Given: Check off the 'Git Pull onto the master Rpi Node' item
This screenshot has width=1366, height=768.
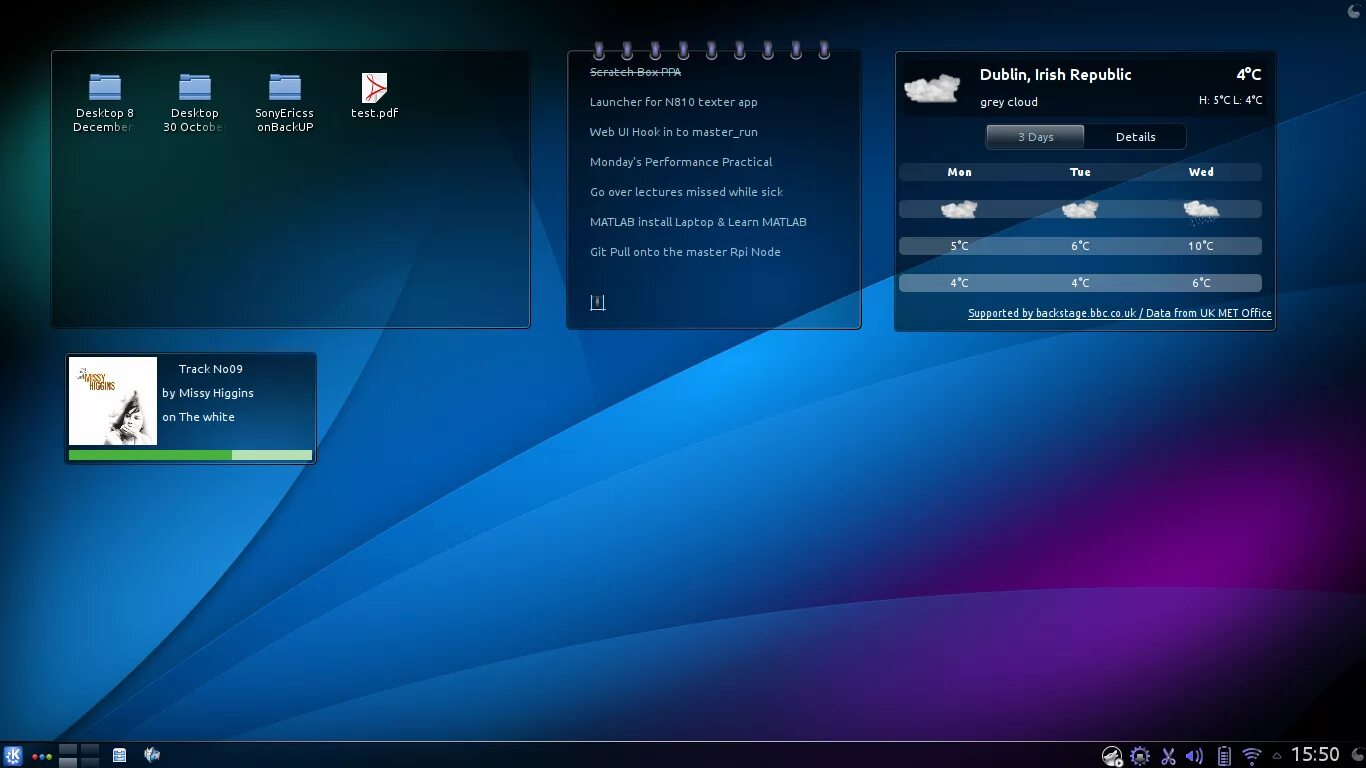Looking at the screenshot, I should point(685,252).
